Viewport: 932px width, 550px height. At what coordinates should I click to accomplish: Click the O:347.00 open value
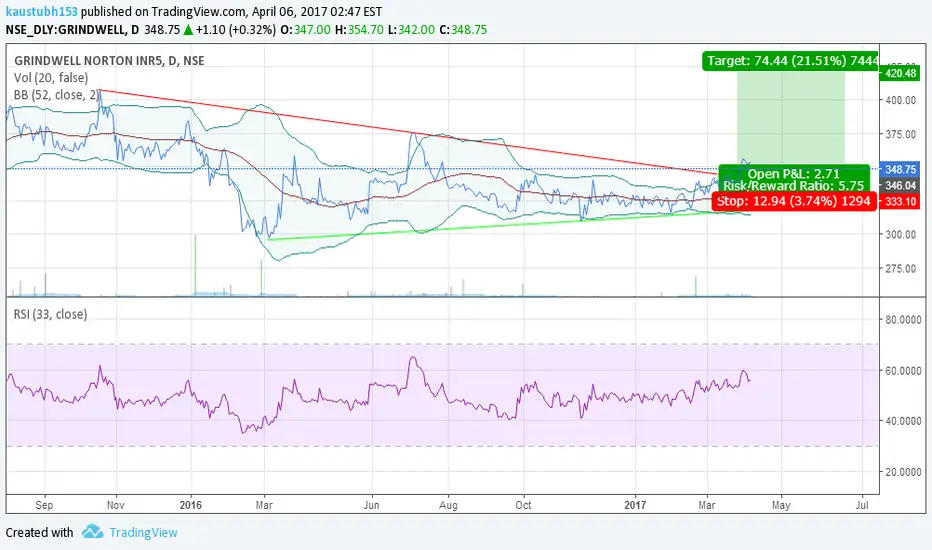[305, 30]
